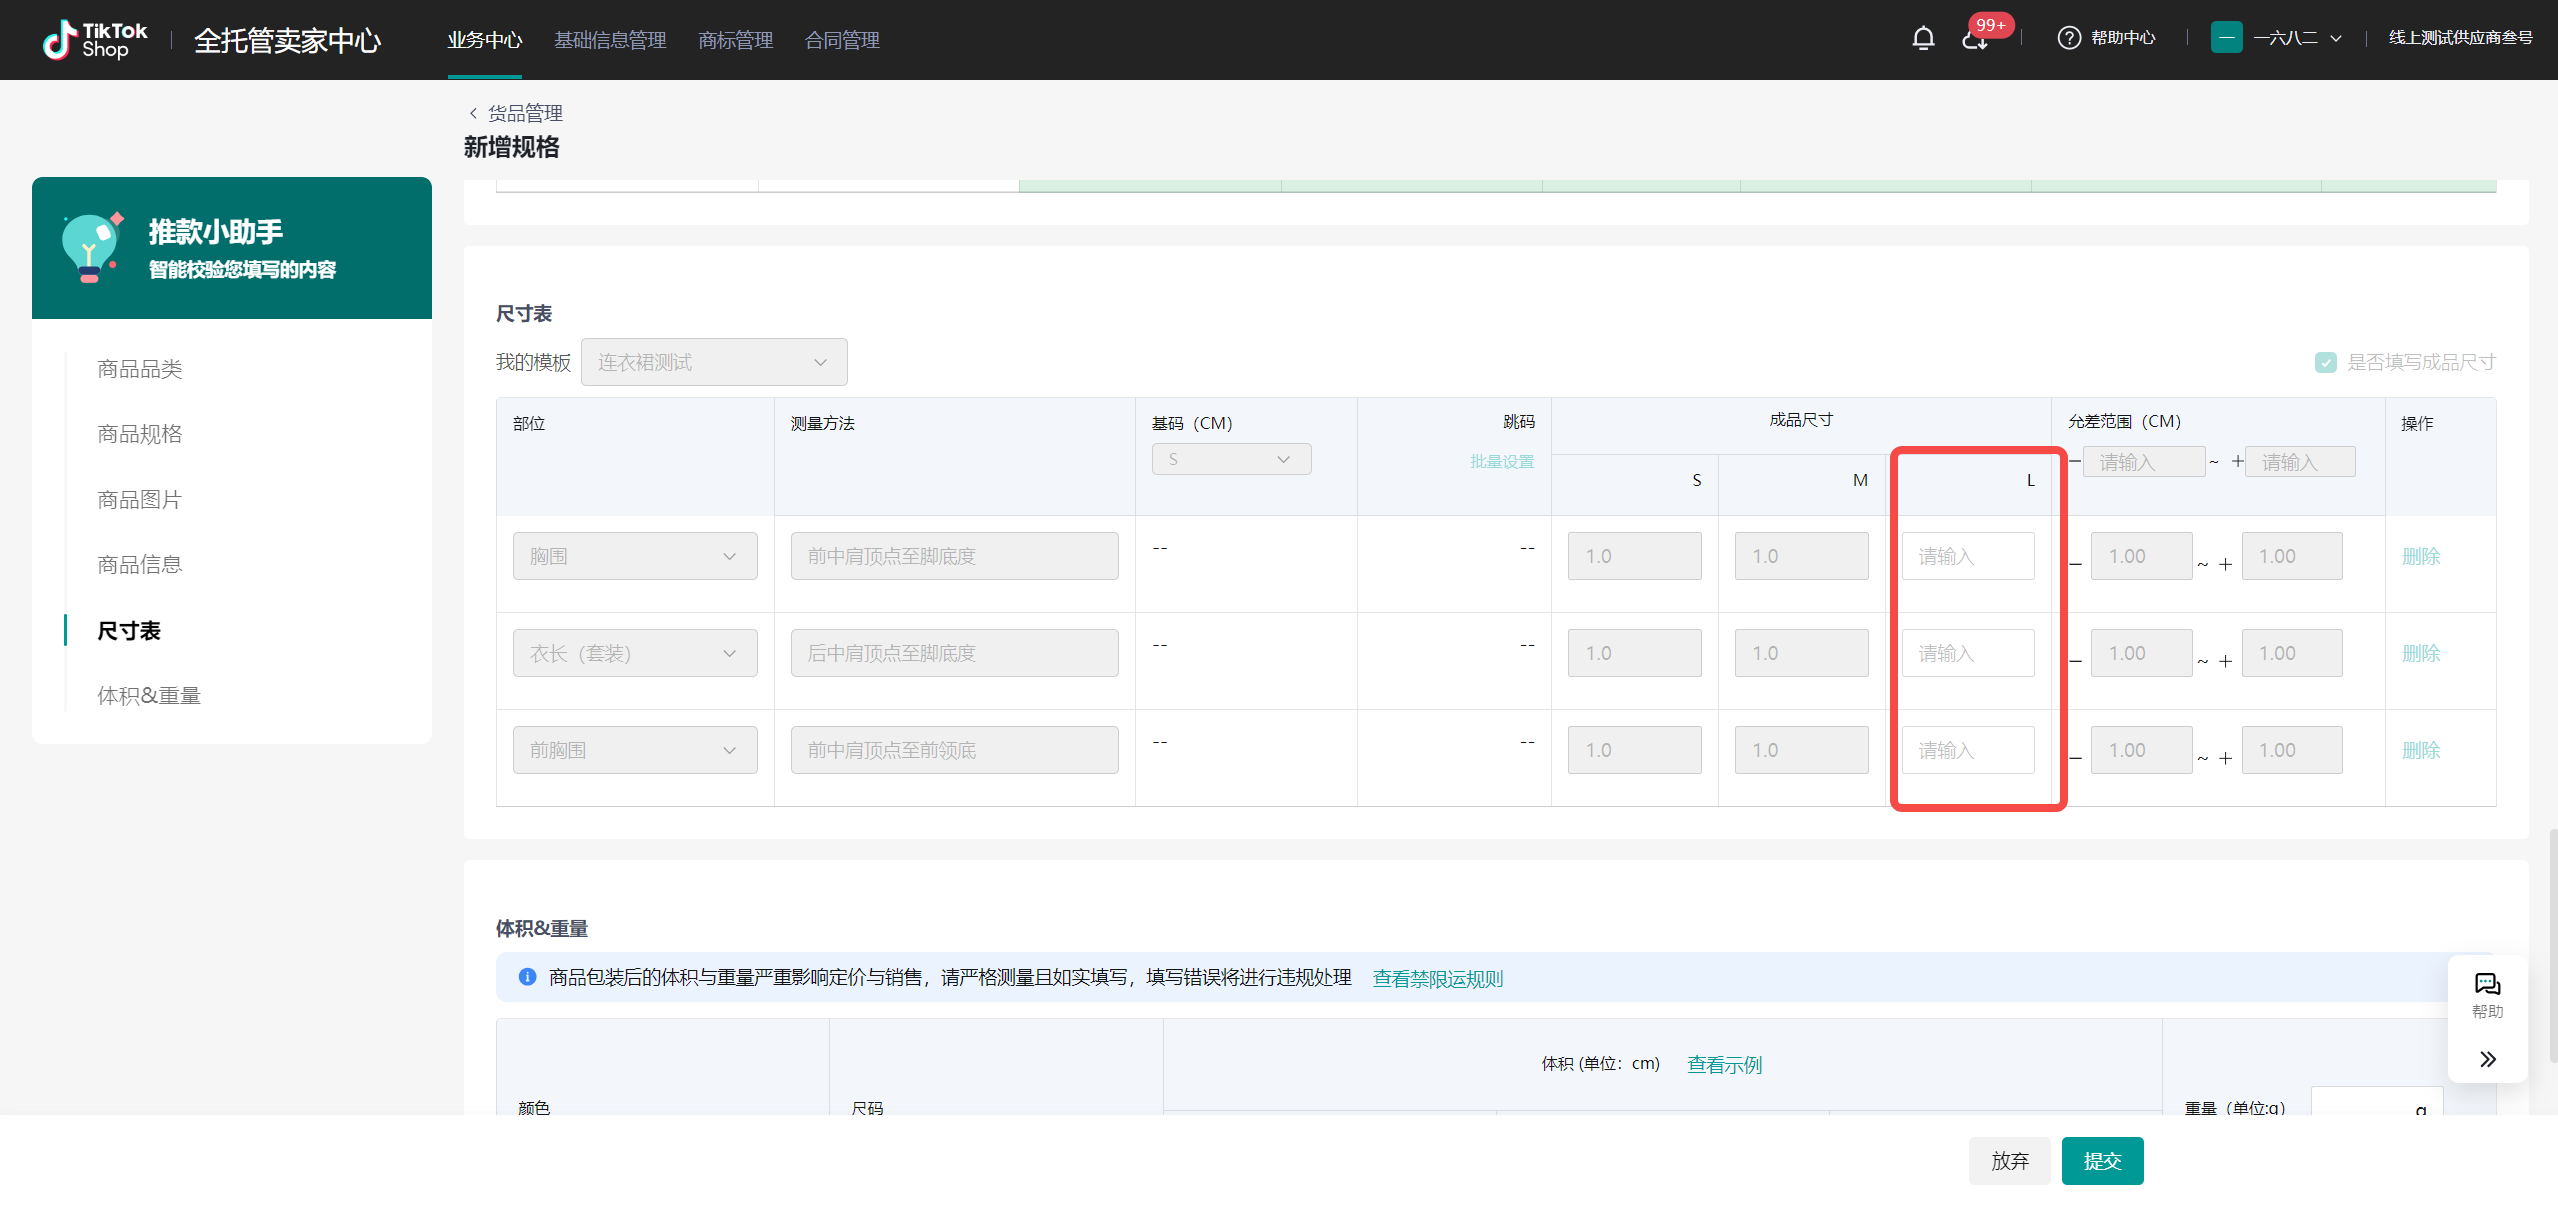
Task: Click the 提交 button
Action: tap(2102, 1161)
